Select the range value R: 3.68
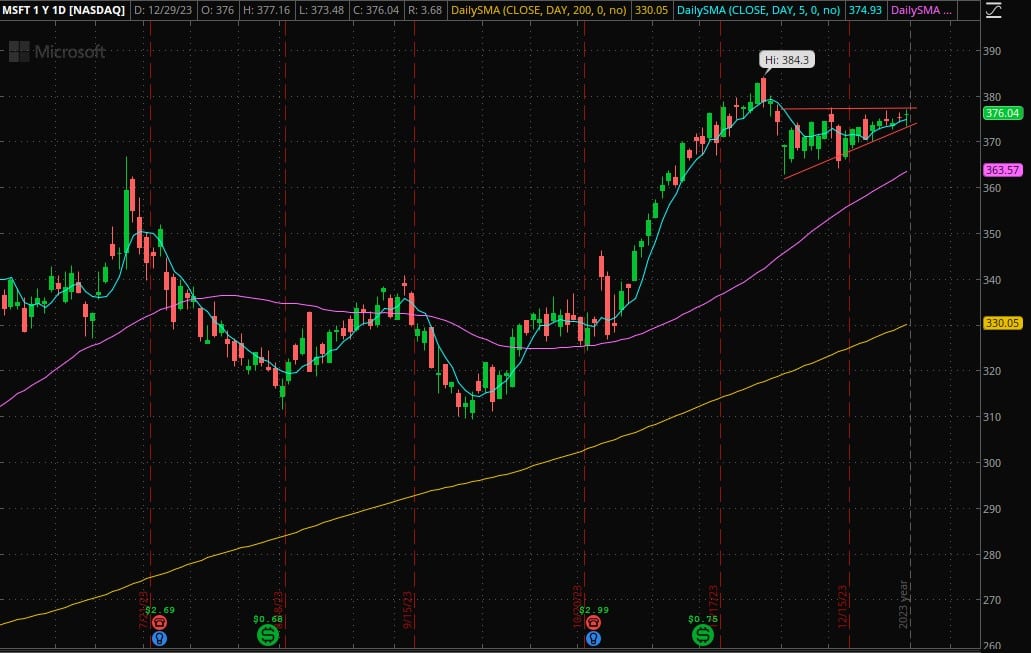Image resolution: width=1031 pixels, height=653 pixels. 423,10
